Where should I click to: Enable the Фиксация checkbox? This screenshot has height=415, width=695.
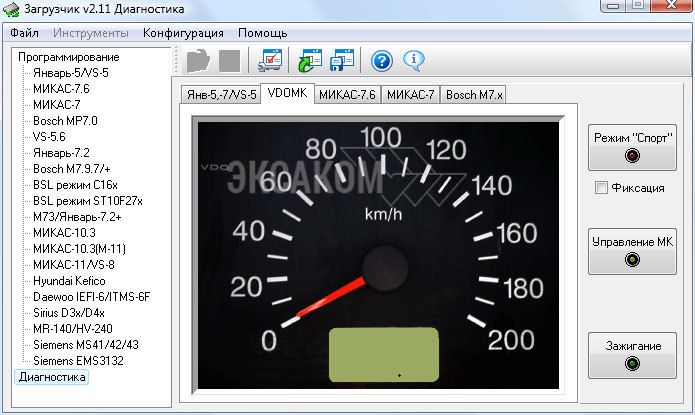click(x=600, y=188)
